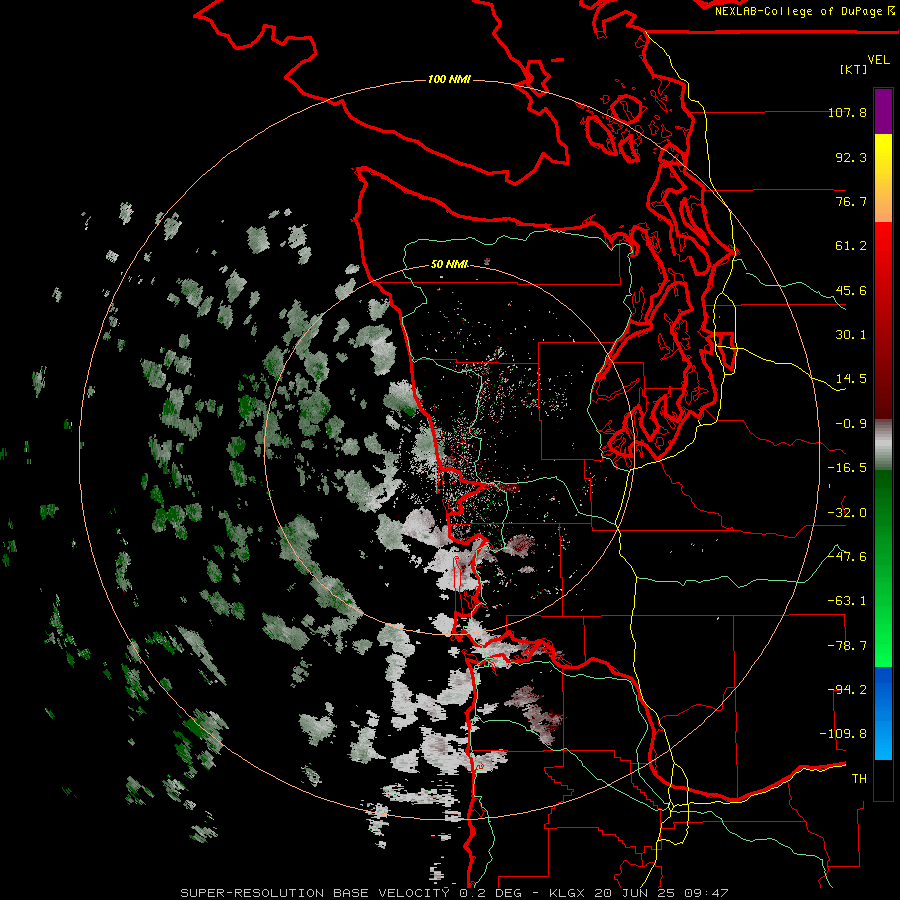Click the SUPER-RESOLUTION BASE VELOCITY caption
Image resolution: width=900 pixels, height=900 pixels.
click(315, 893)
